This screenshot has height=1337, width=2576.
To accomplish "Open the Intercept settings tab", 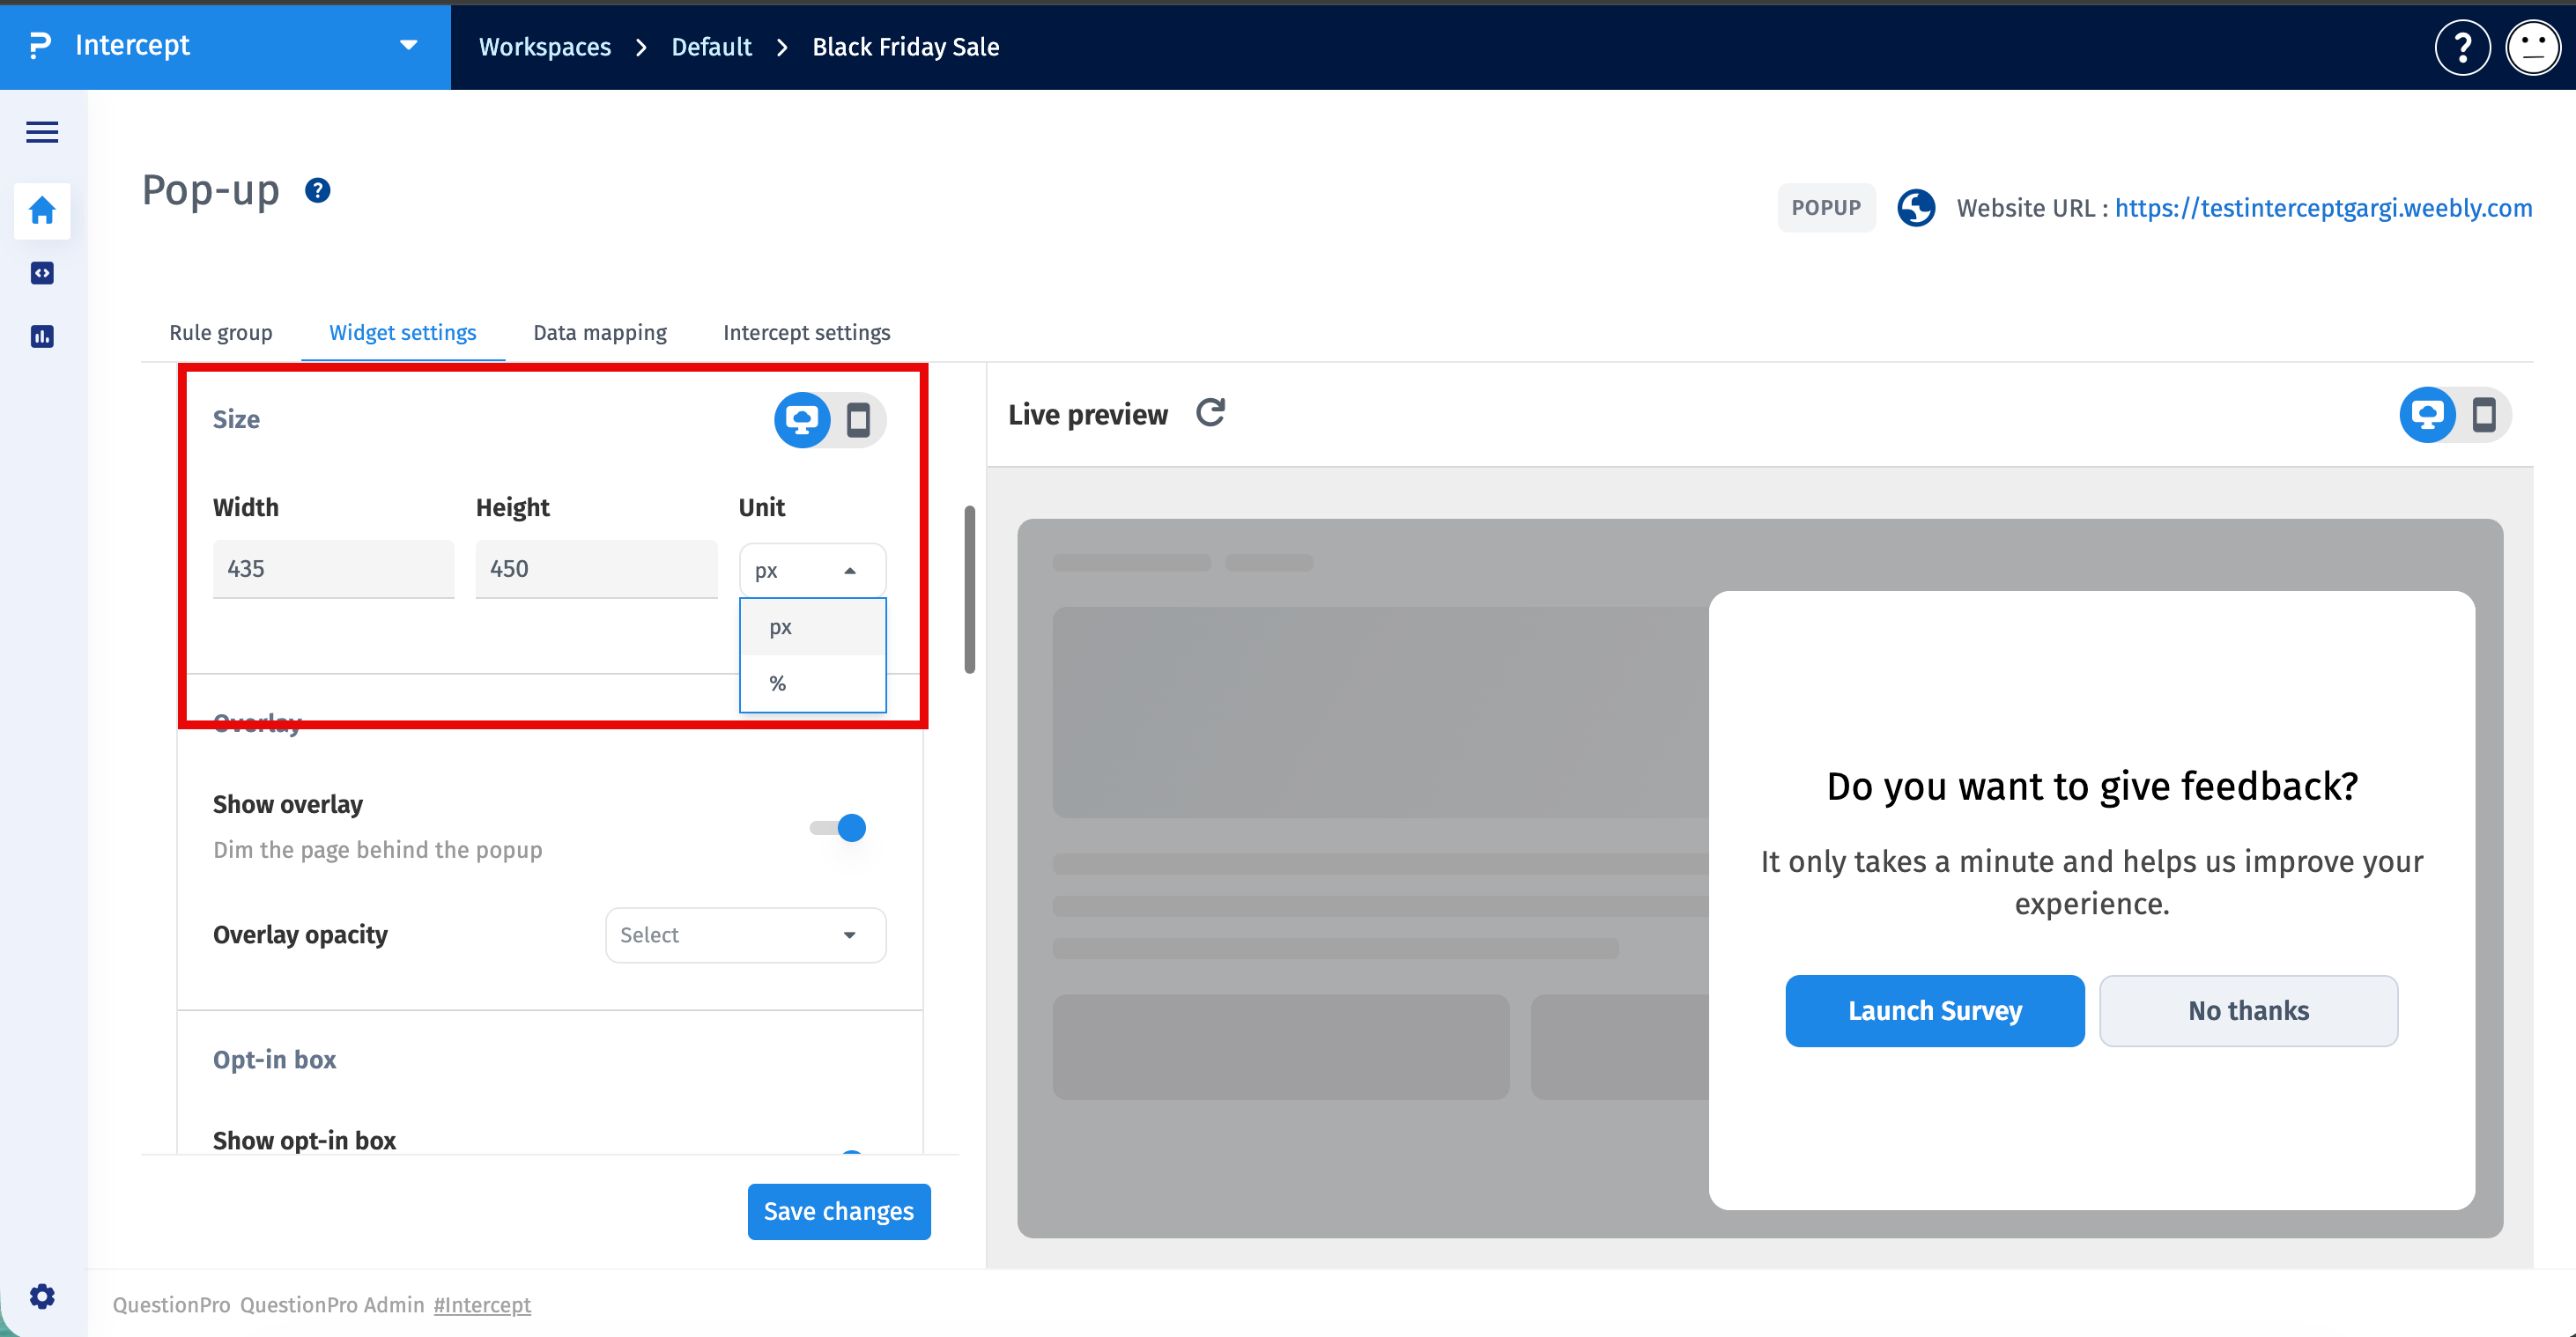I will 807,332.
